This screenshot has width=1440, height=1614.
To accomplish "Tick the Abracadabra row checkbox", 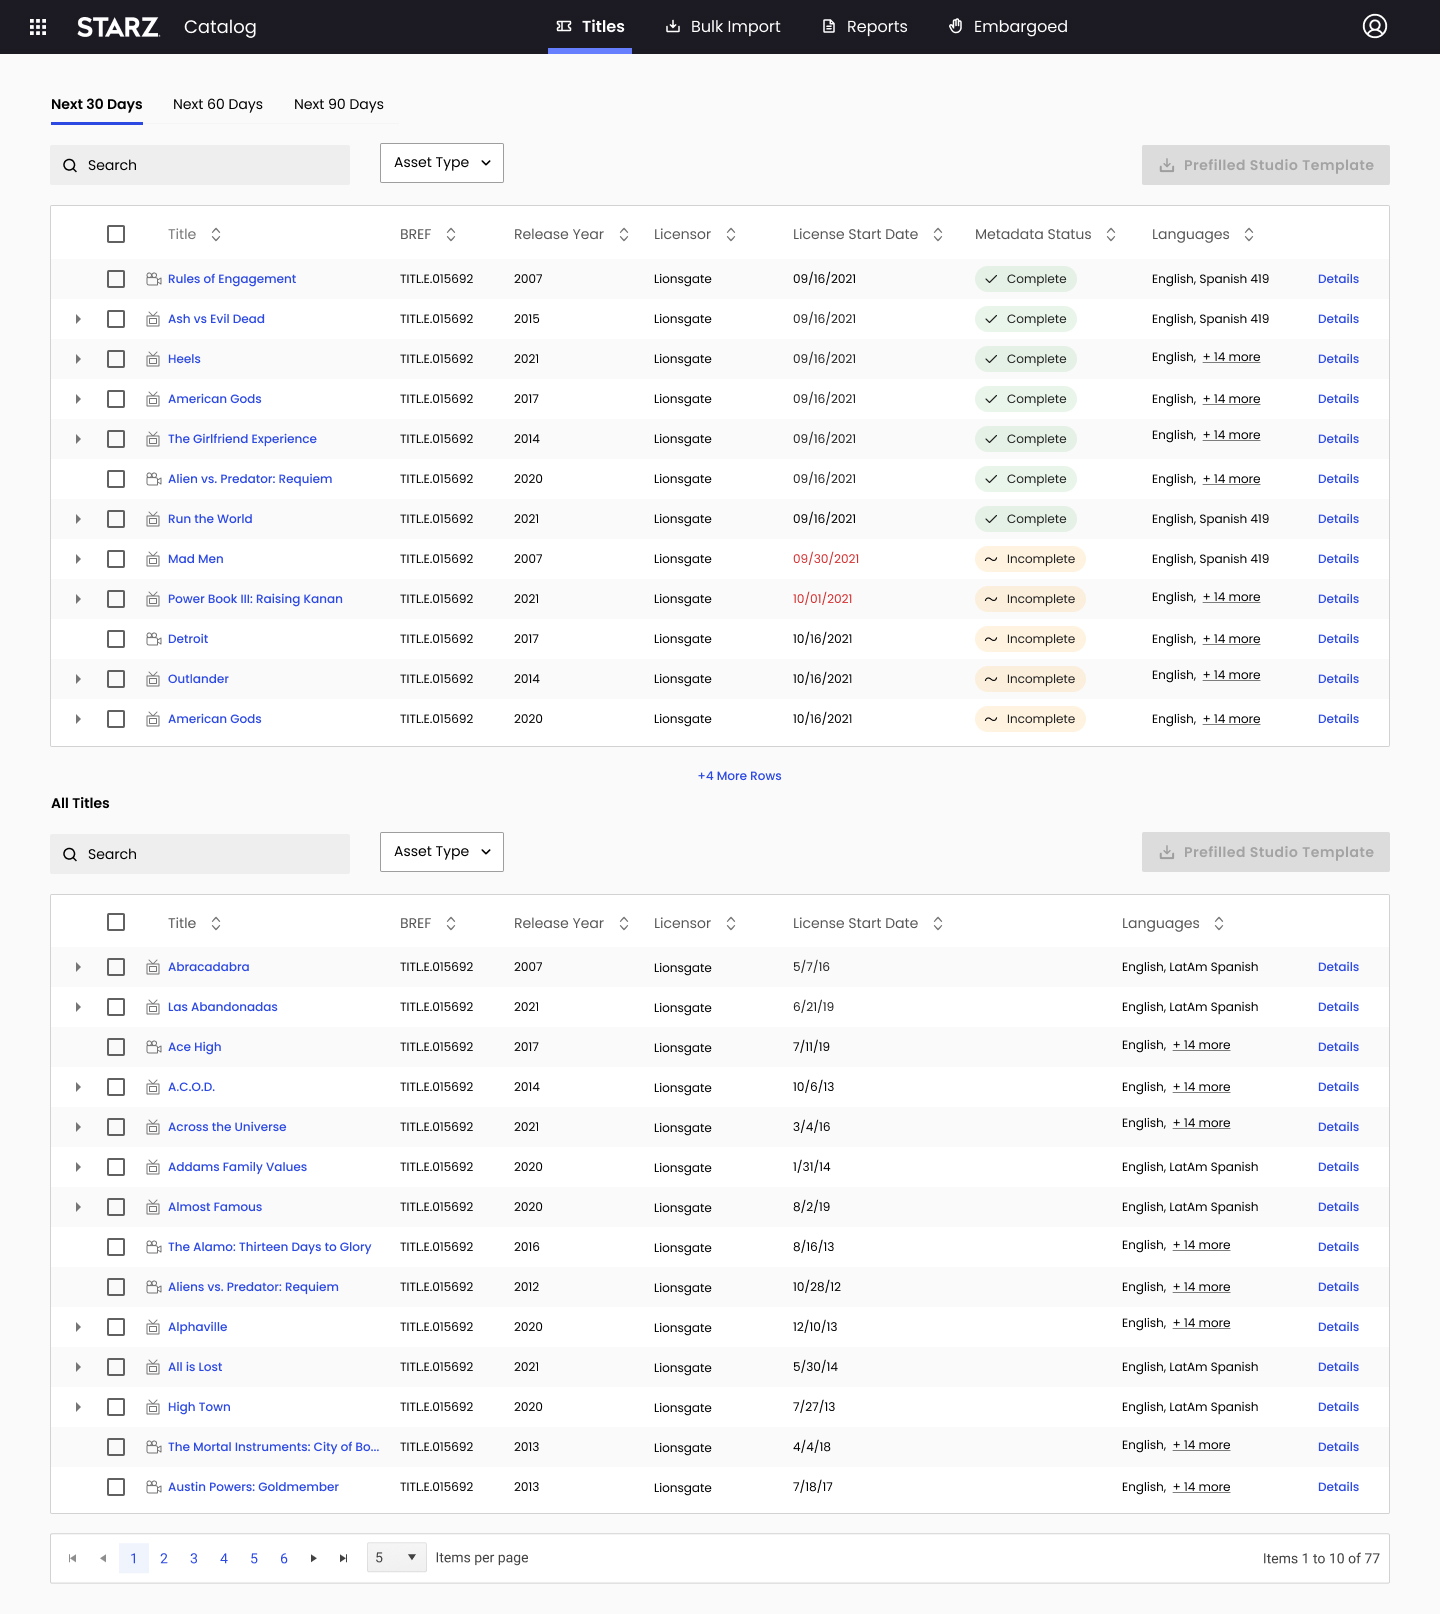I will (116, 967).
